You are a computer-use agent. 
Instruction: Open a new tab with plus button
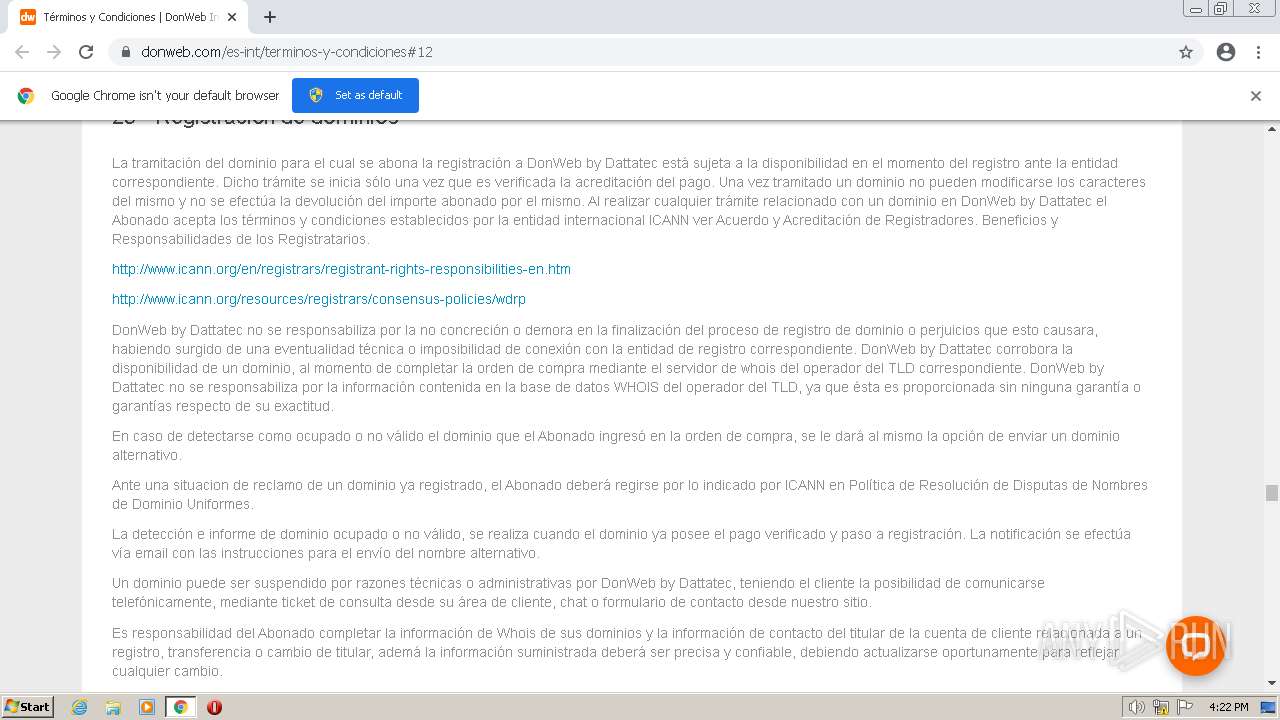[270, 17]
